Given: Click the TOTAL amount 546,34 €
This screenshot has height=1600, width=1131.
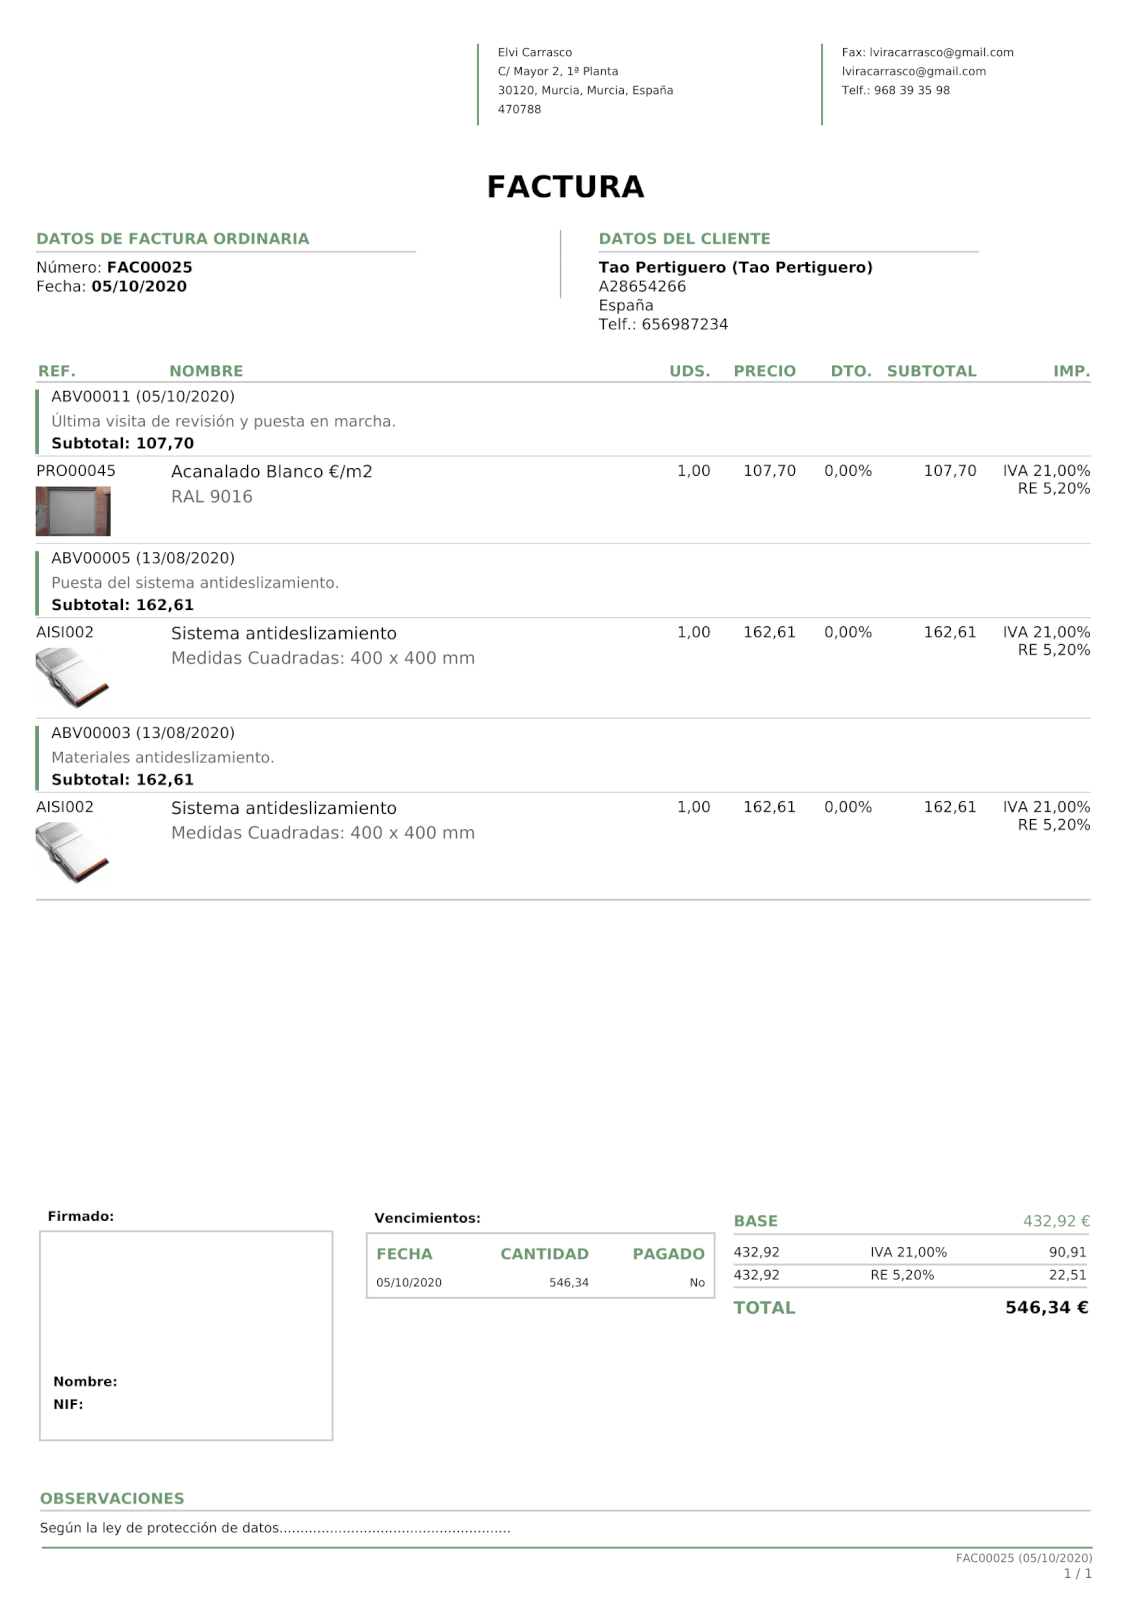Looking at the screenshot, I should (1047, 1307).
